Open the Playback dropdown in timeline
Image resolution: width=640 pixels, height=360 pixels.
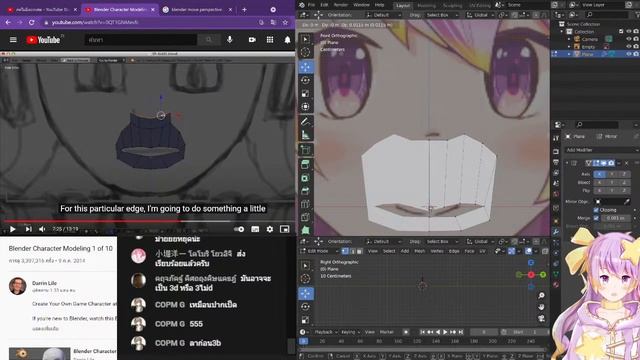(325, 332)
